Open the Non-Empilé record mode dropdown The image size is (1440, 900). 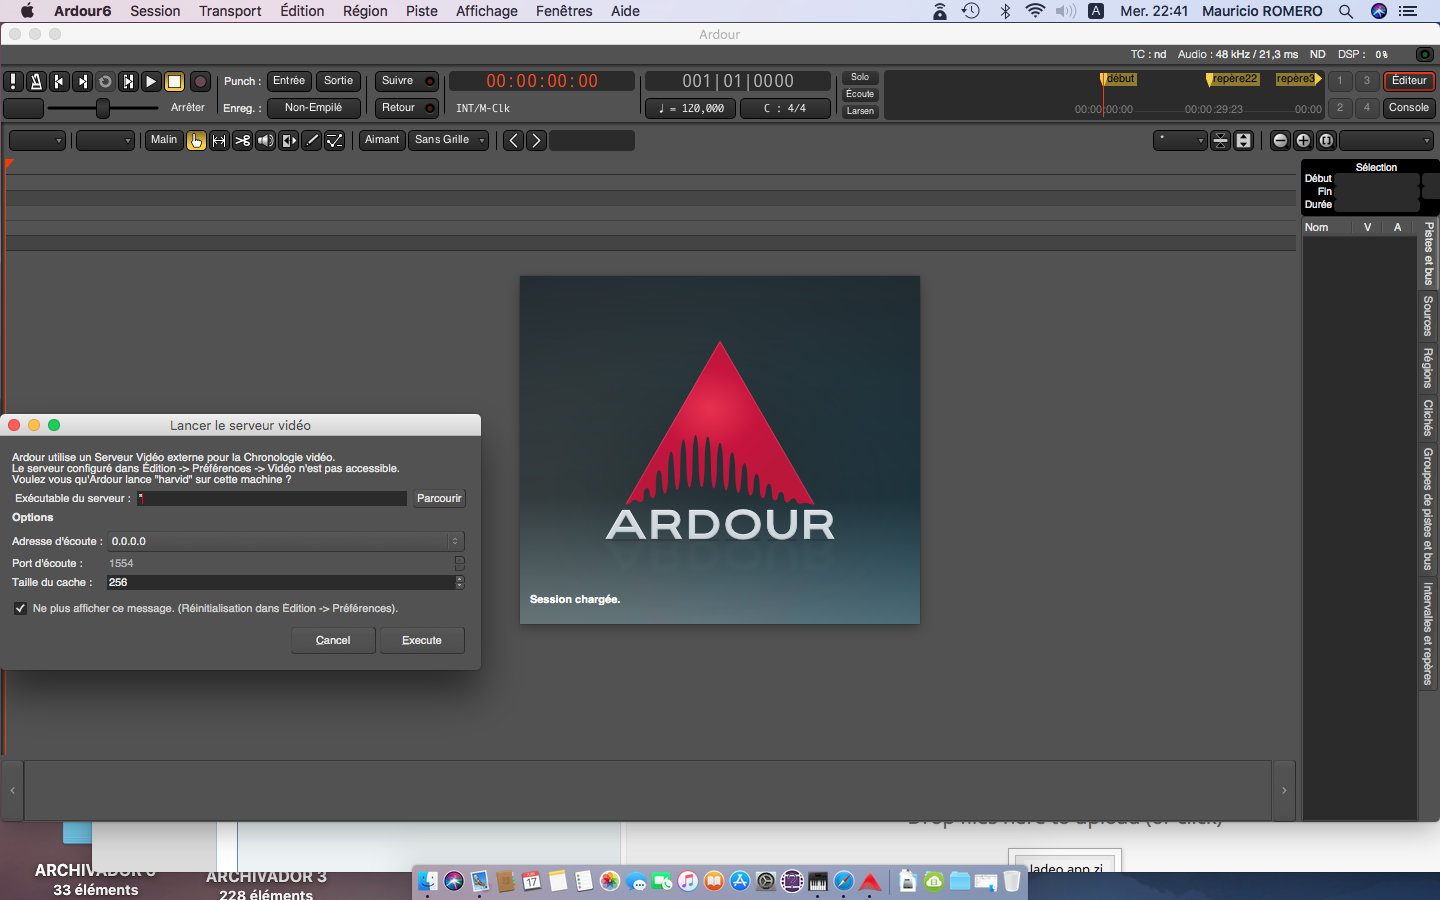tap(313, 108)
